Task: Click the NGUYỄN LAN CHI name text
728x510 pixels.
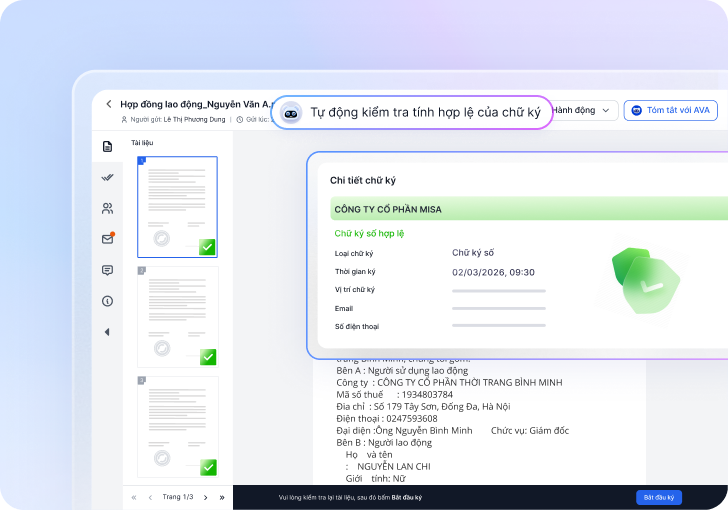Action: (394, 466)
